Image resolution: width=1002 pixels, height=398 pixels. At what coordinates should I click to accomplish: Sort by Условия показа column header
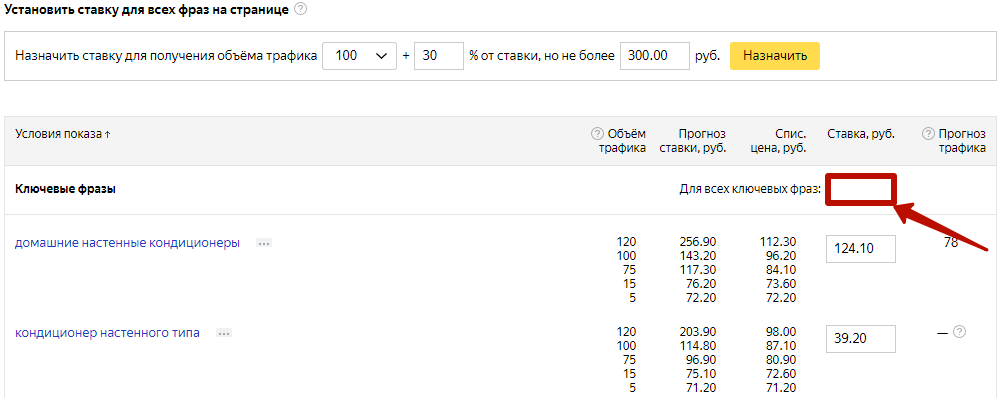63,134
